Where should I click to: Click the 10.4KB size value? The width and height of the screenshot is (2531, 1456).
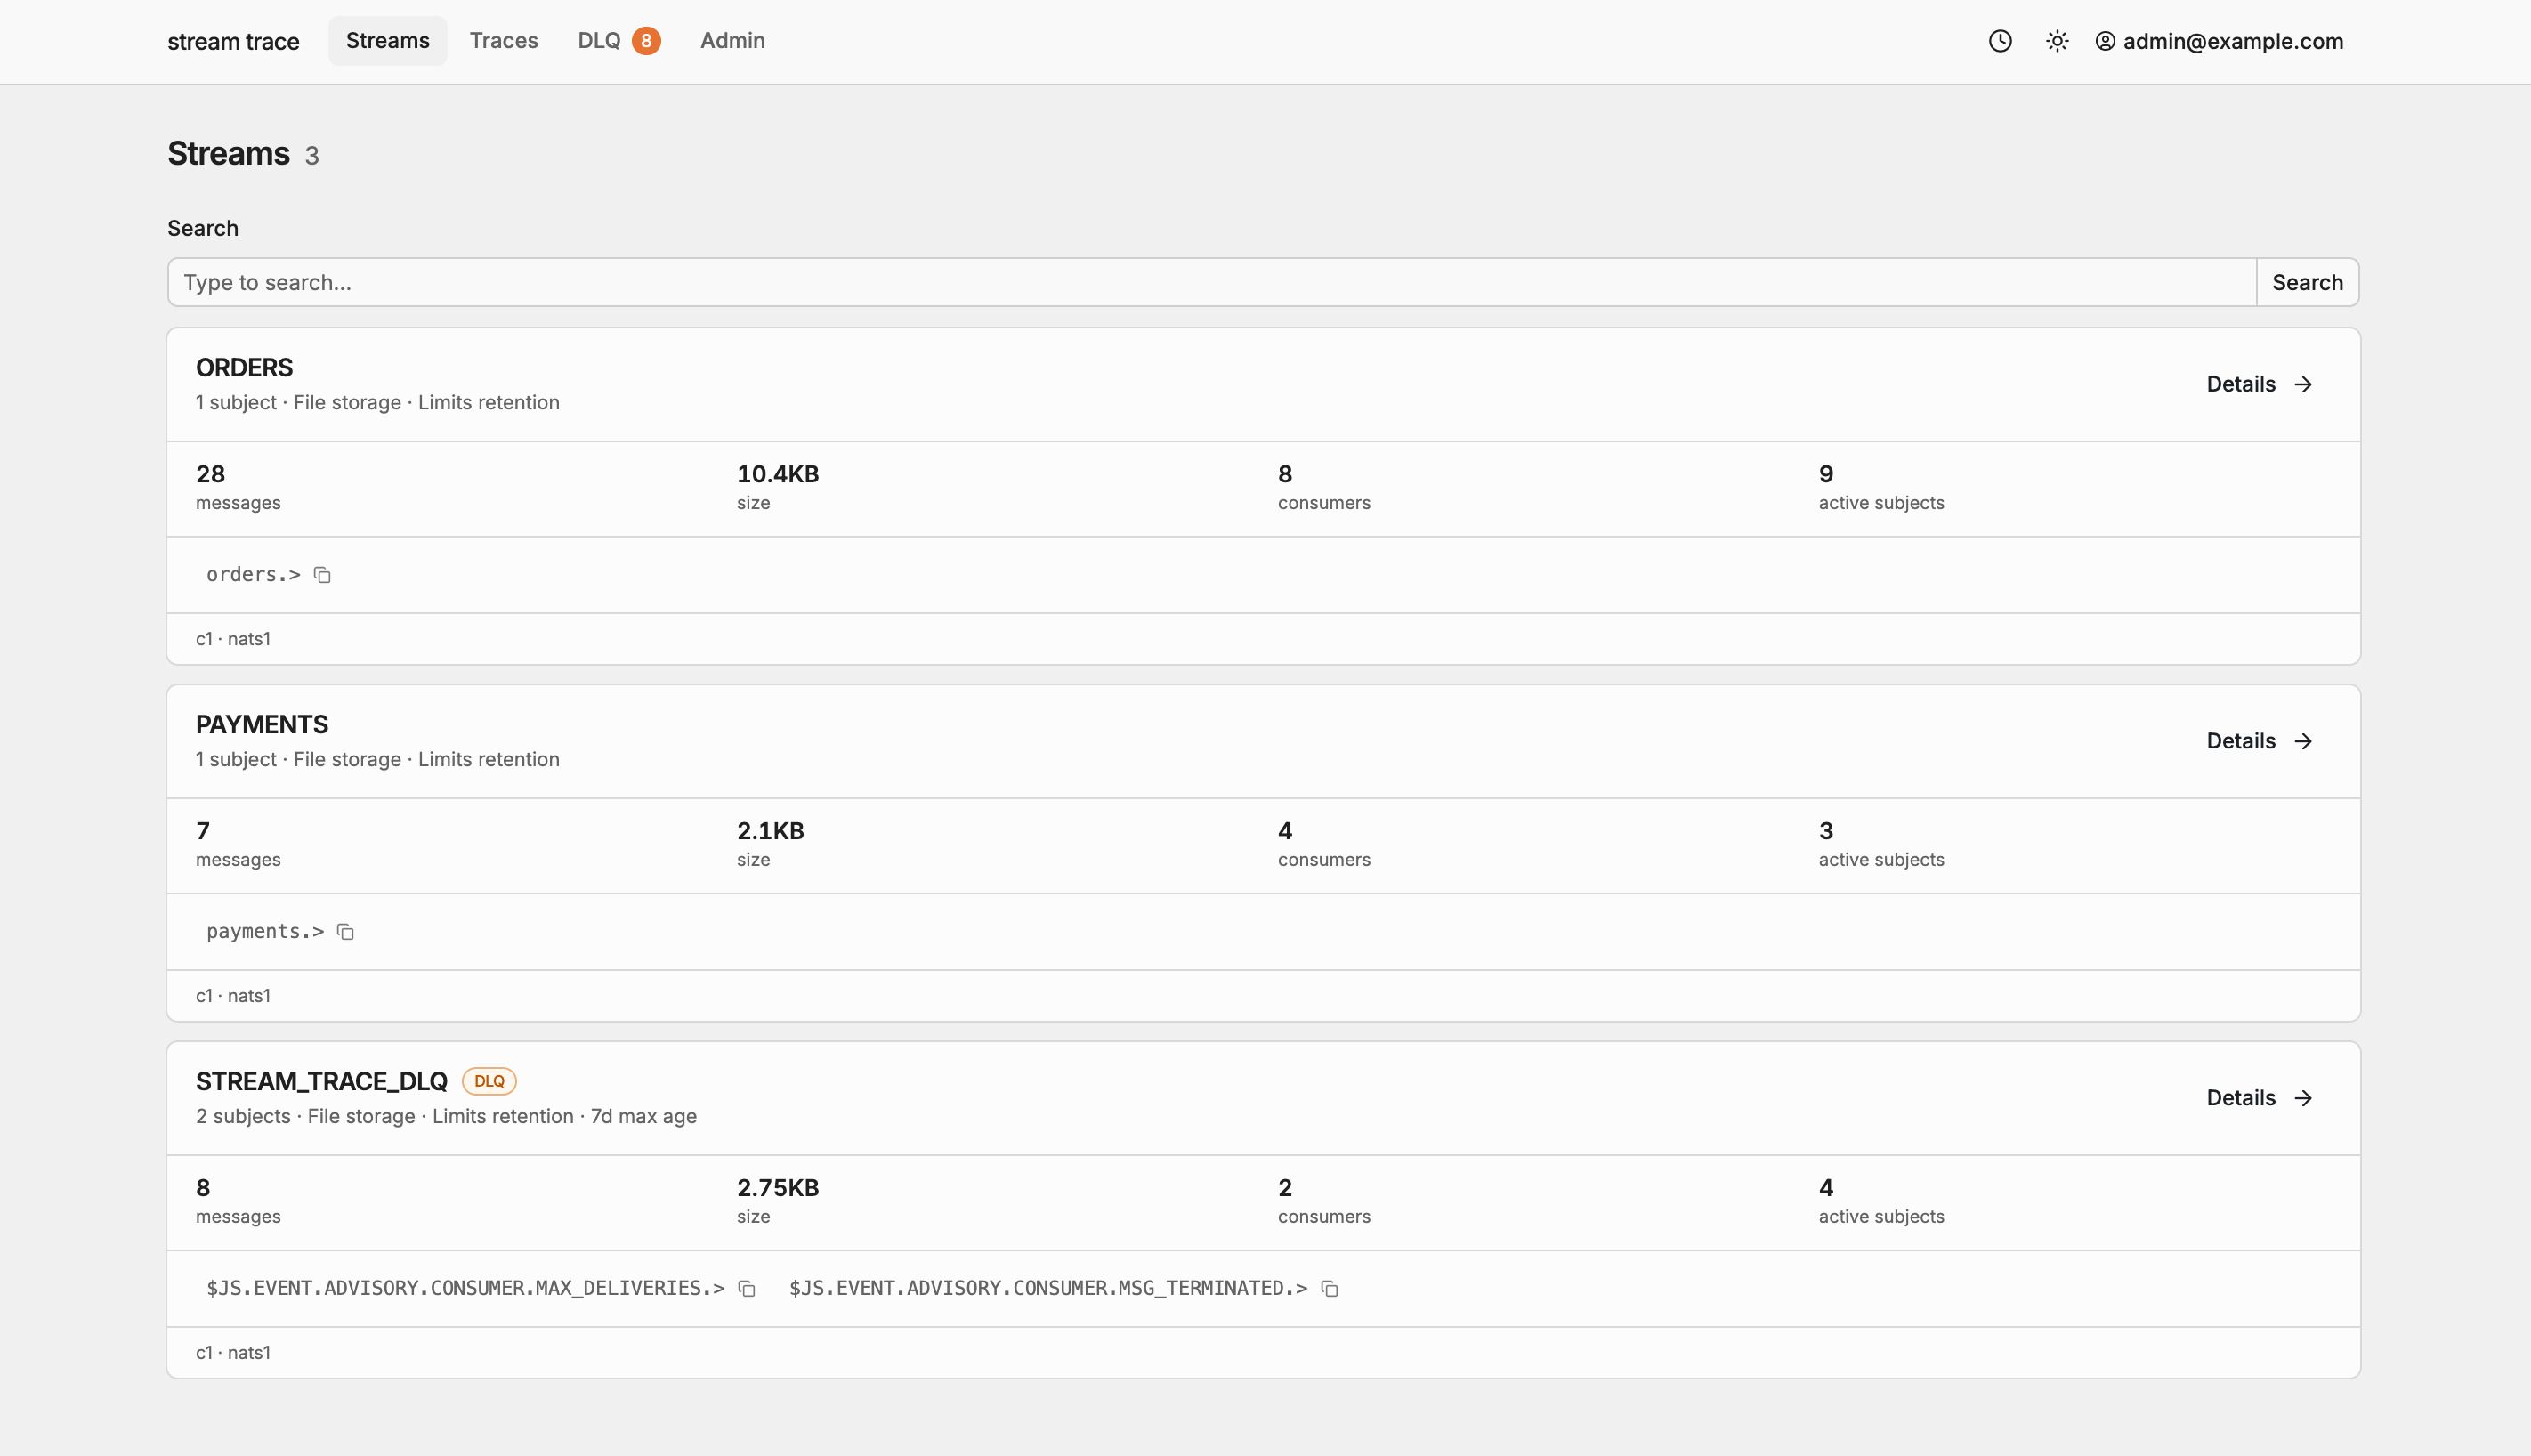(778, 474)
